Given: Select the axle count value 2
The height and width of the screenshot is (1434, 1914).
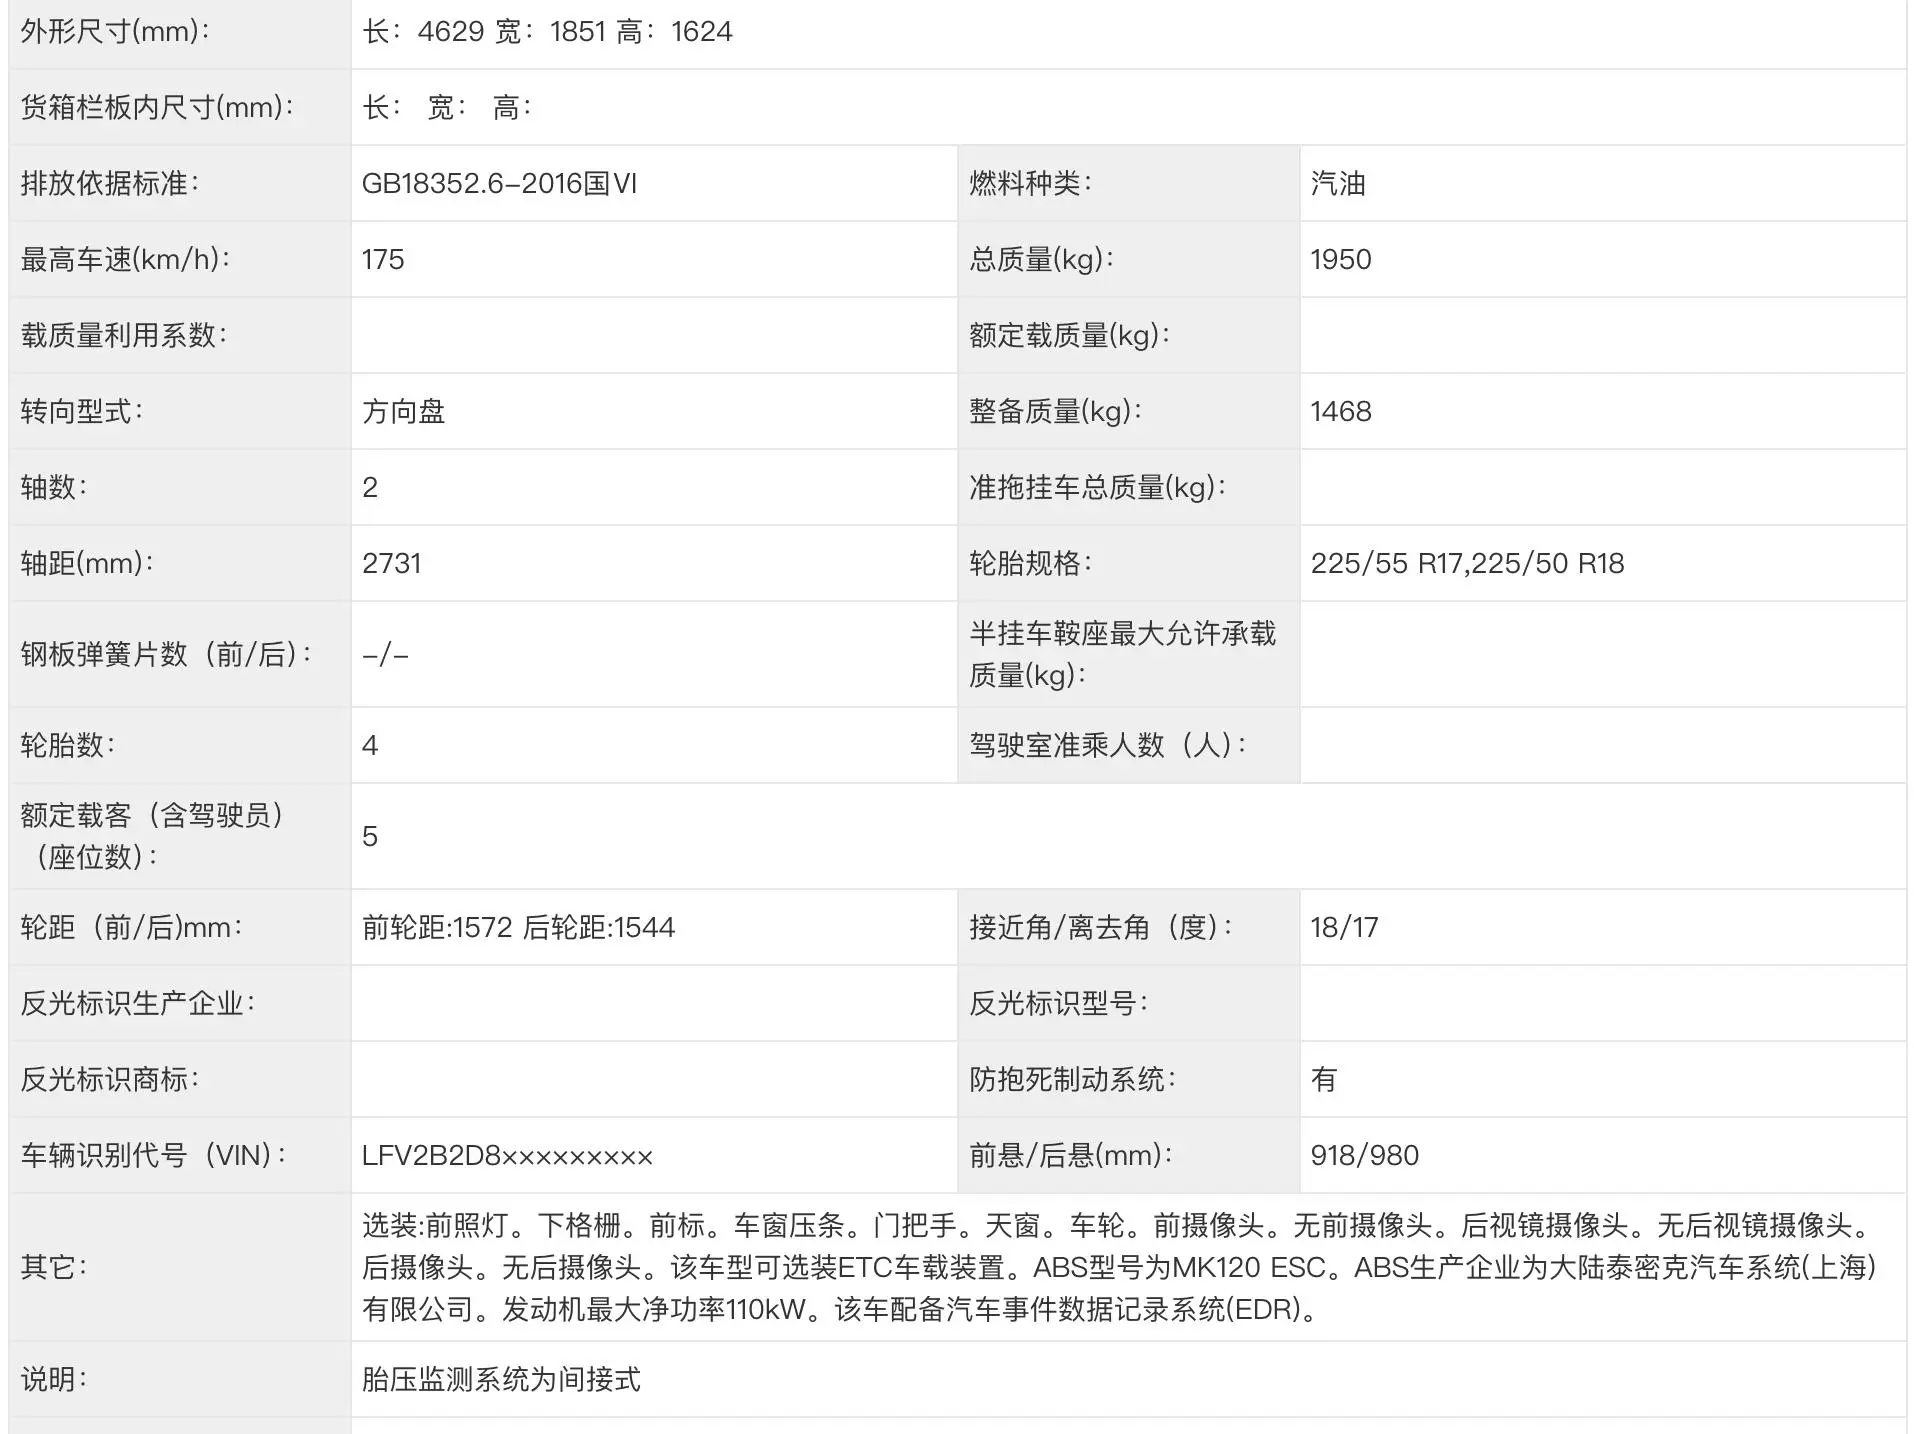Looking at the screenshot, I should [370, 488].
